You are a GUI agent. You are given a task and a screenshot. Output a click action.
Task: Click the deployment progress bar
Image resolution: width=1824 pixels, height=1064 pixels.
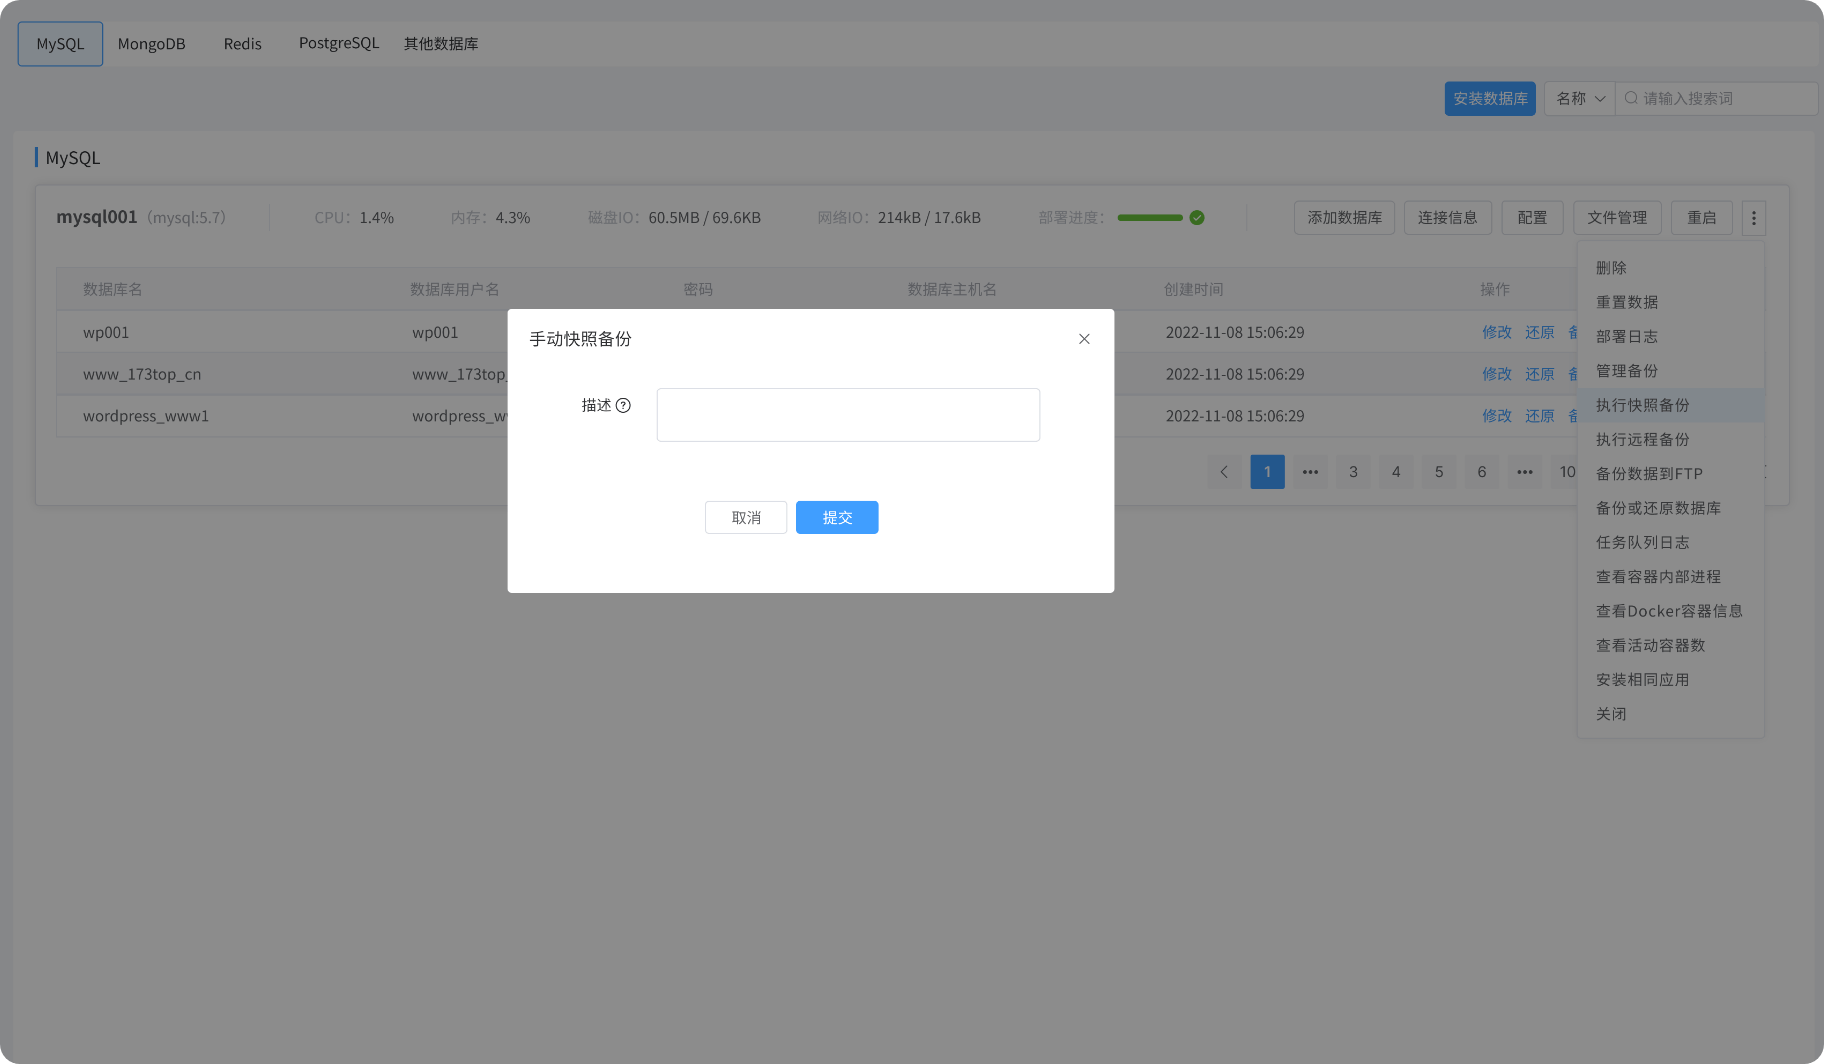pos(1150,218)
